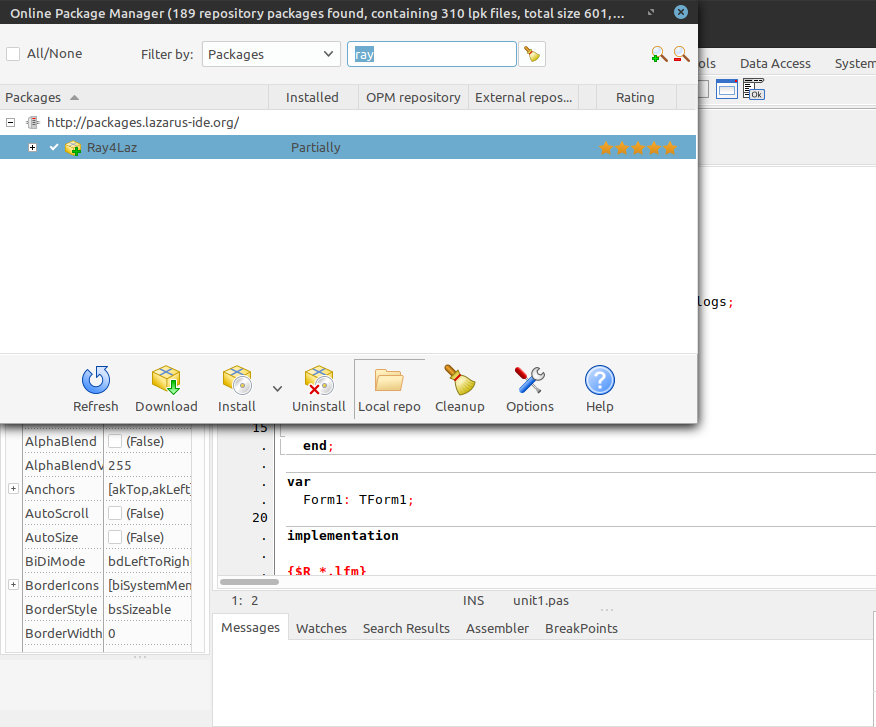Viewport: 876px width, 727px height.
Task: Click the INS insert mode indicator
Action: point(473,601)
